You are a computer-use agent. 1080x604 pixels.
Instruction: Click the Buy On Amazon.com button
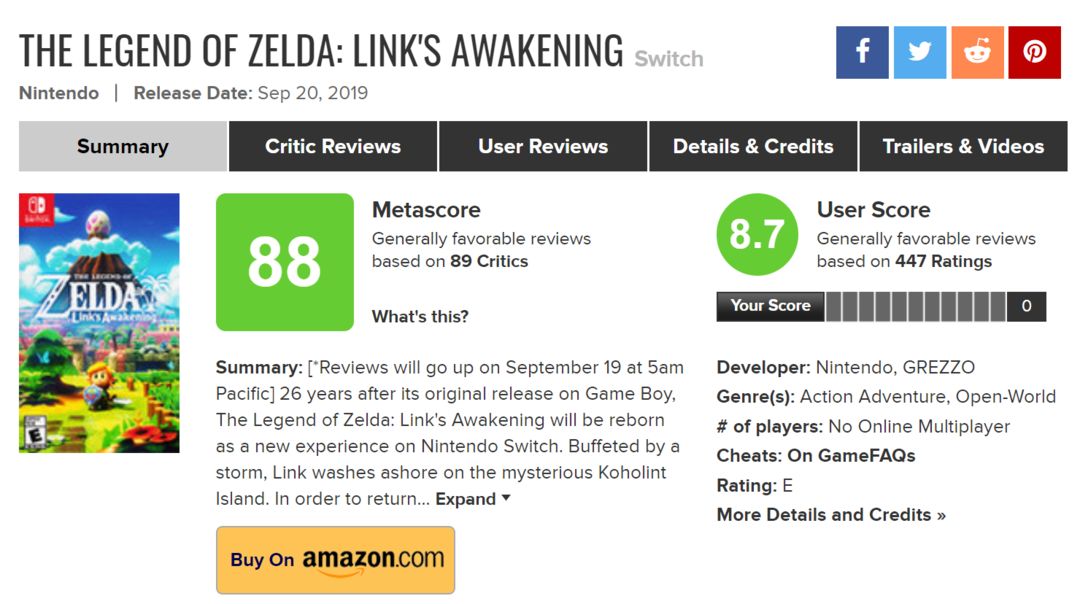(x=335, y=560)
